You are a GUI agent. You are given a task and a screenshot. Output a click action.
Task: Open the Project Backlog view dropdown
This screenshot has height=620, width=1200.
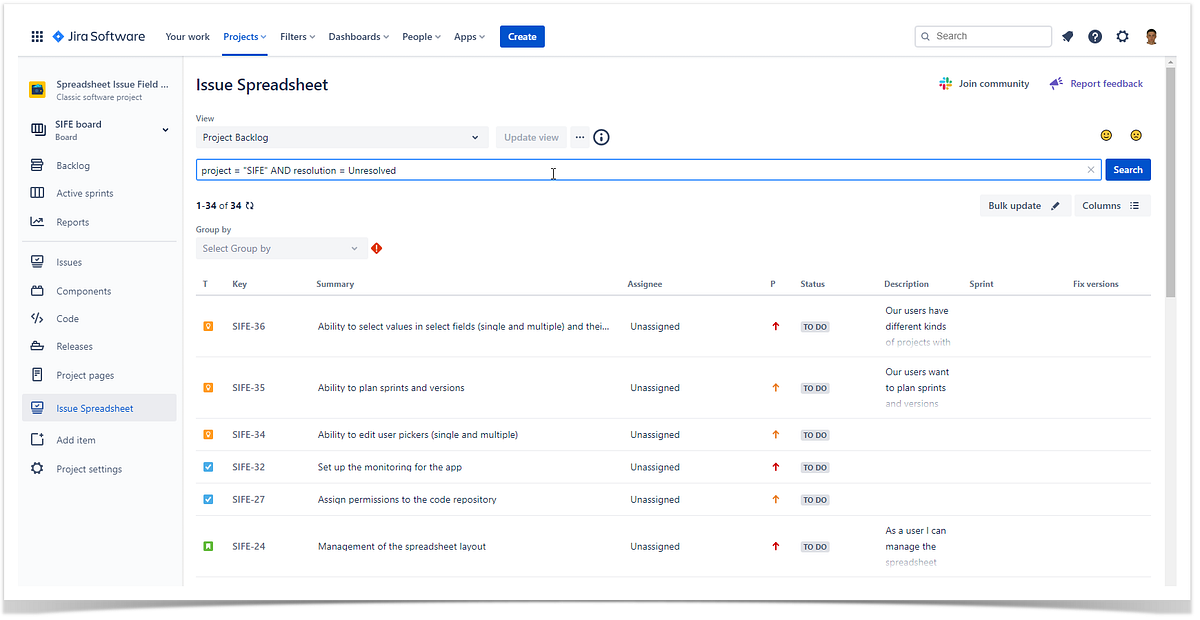(340, 137)
